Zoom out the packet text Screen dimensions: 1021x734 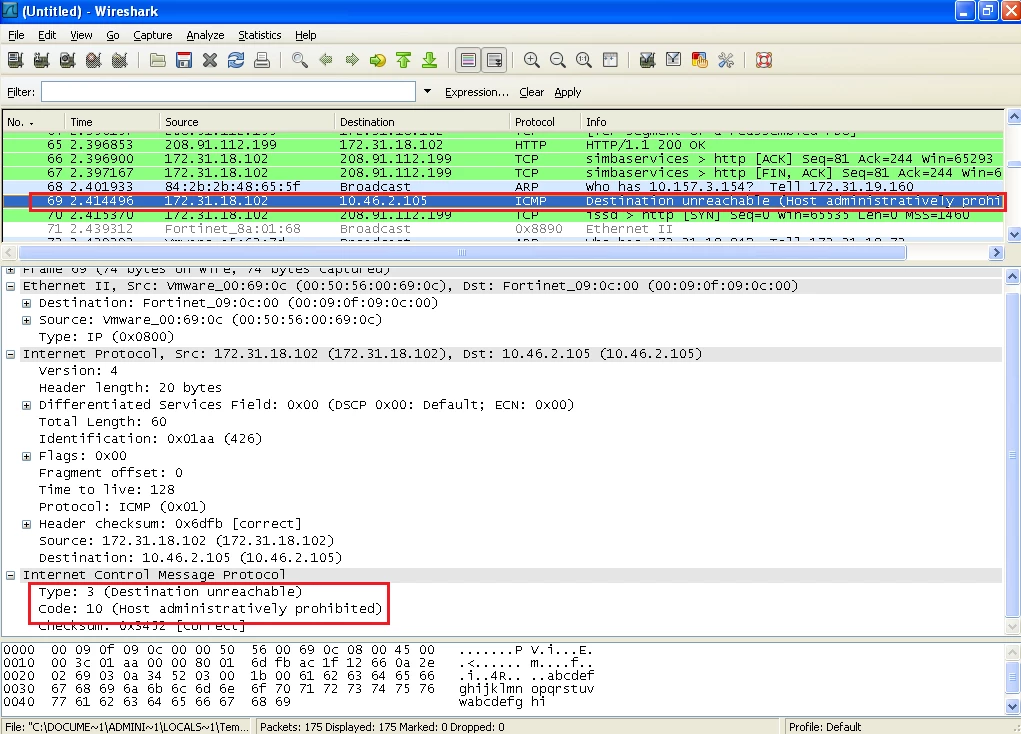pos(557,61)
